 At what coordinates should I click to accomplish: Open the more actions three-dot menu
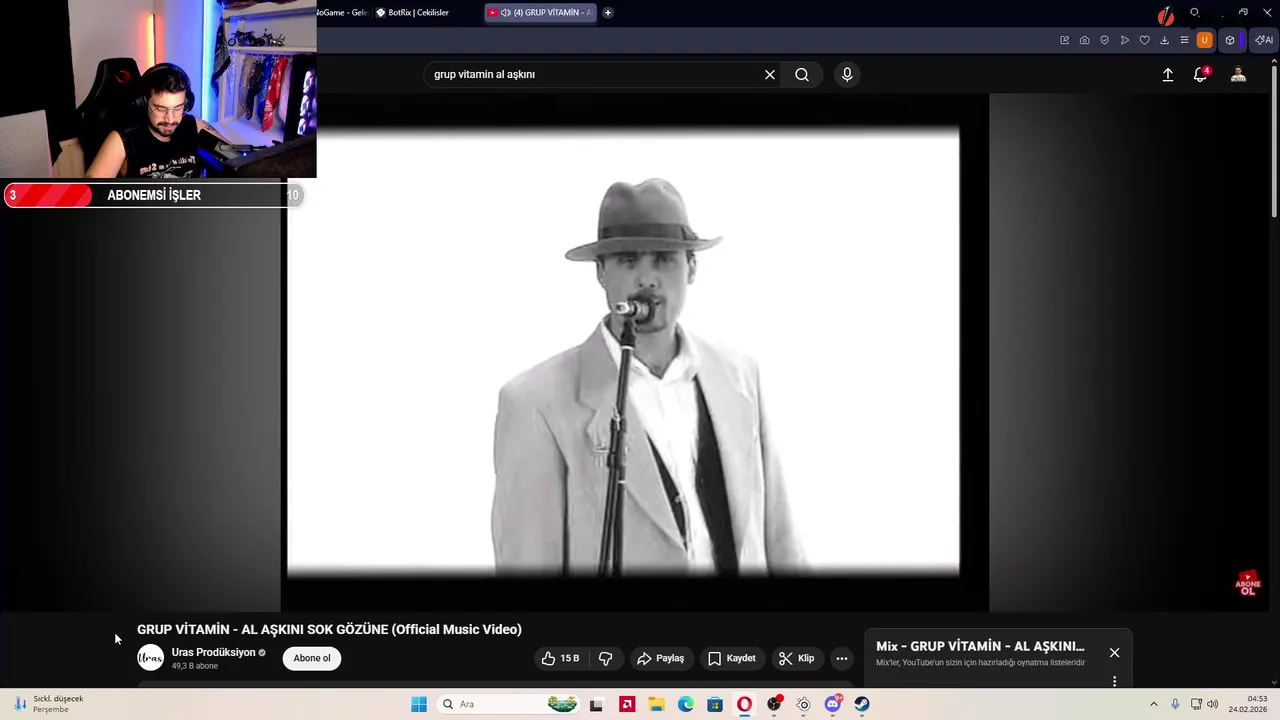click(842, 658)
